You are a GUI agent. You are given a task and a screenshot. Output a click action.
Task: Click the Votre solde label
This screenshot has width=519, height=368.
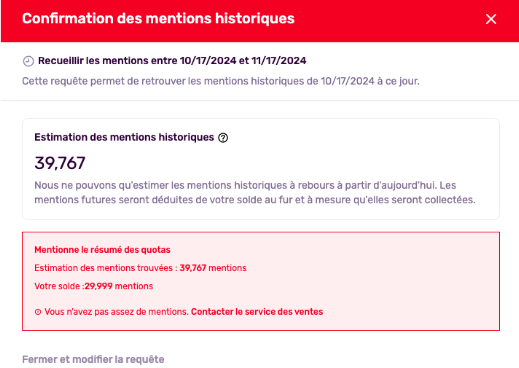pos(57,286)
